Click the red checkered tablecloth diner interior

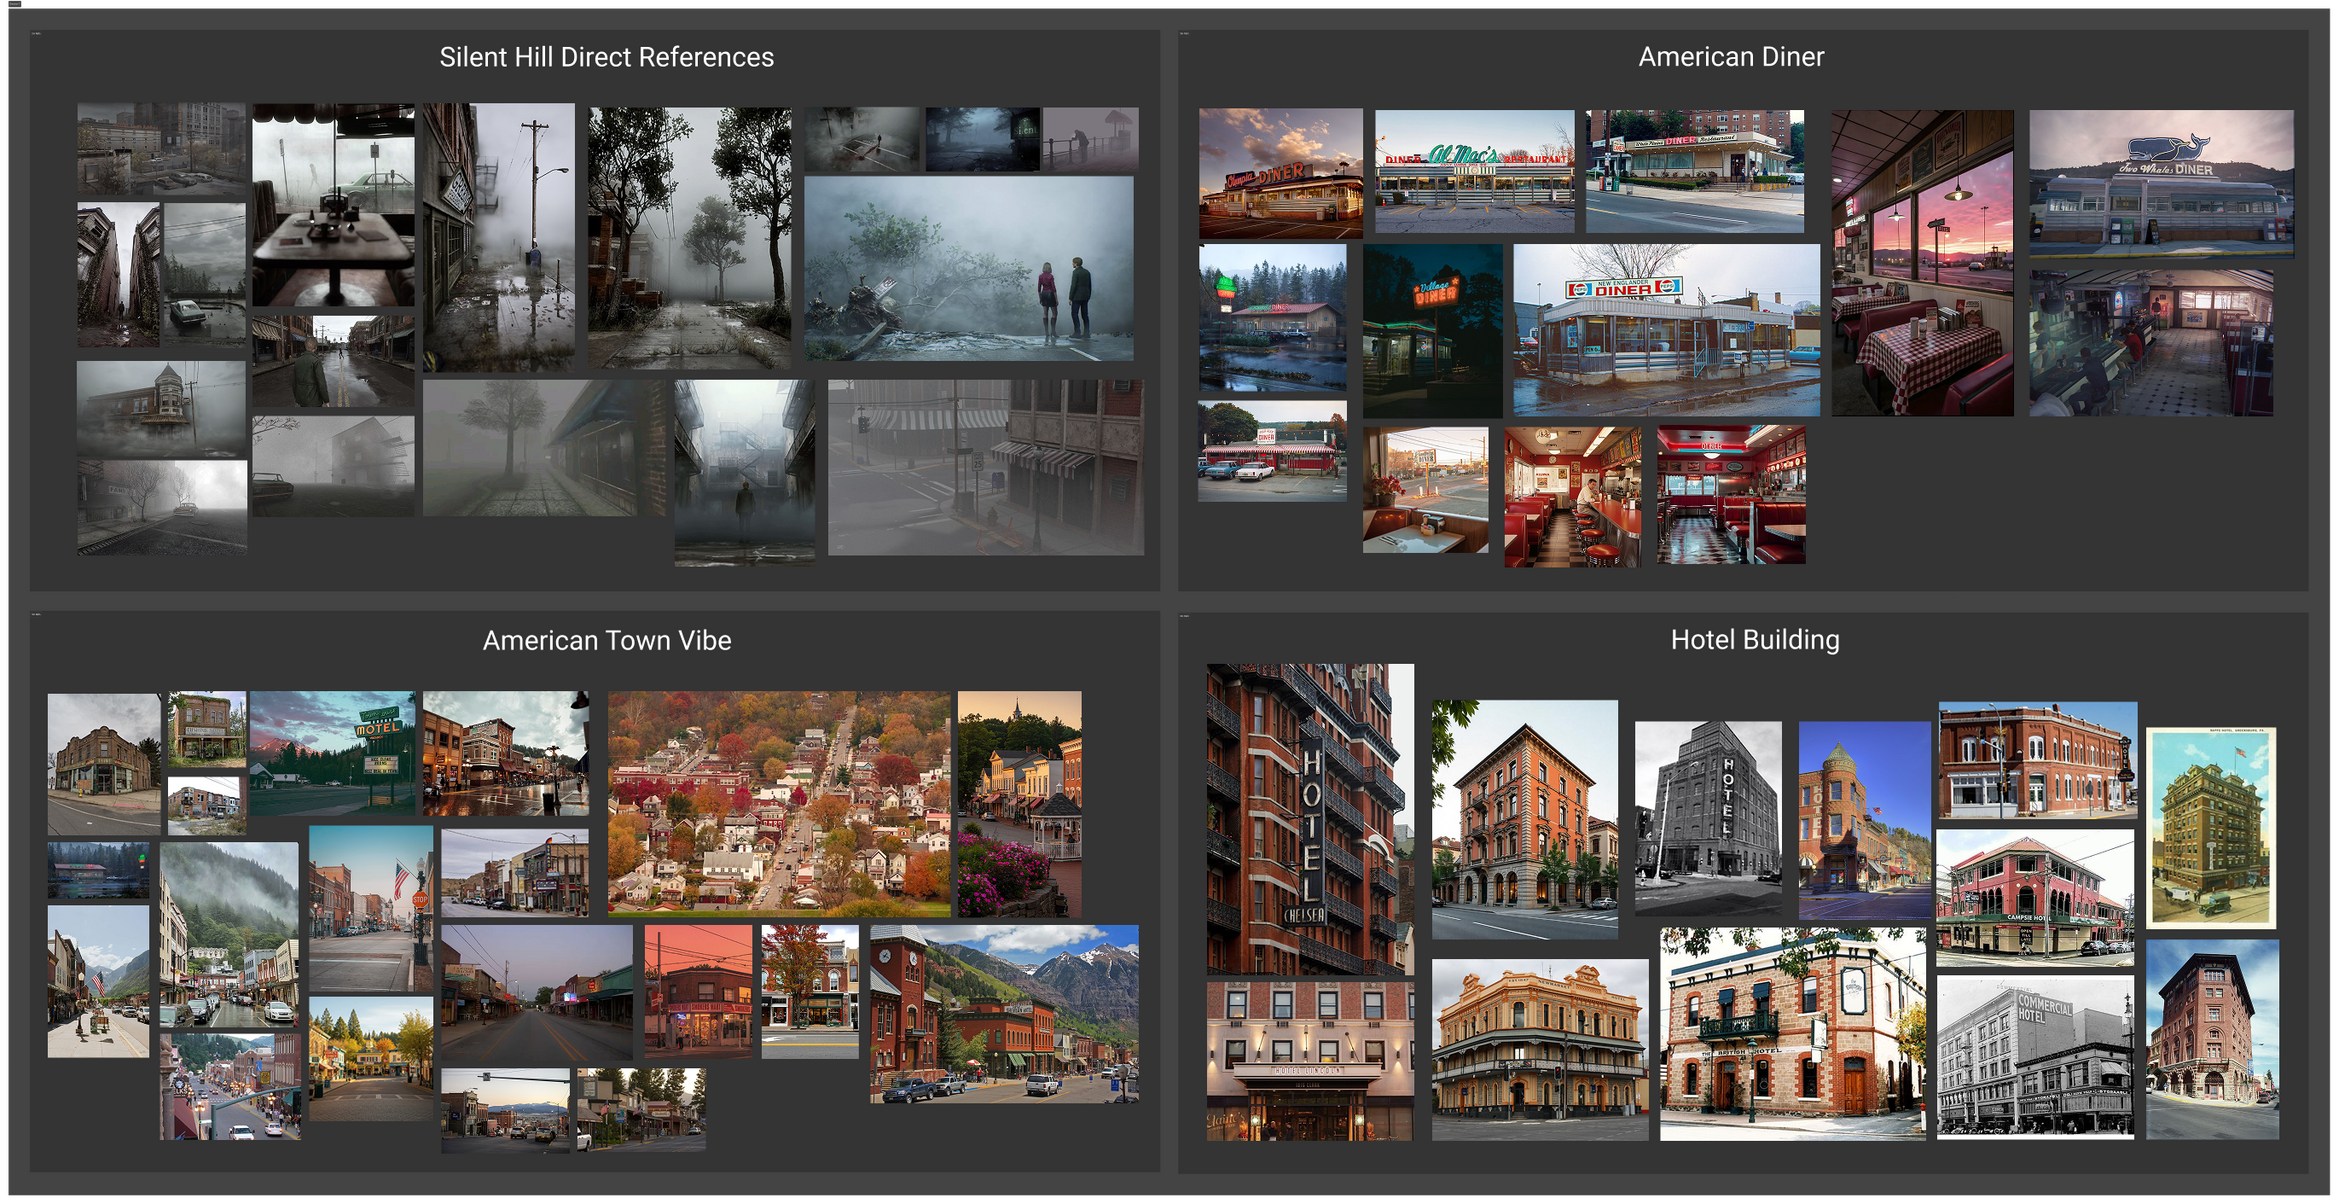point(1921,263)
